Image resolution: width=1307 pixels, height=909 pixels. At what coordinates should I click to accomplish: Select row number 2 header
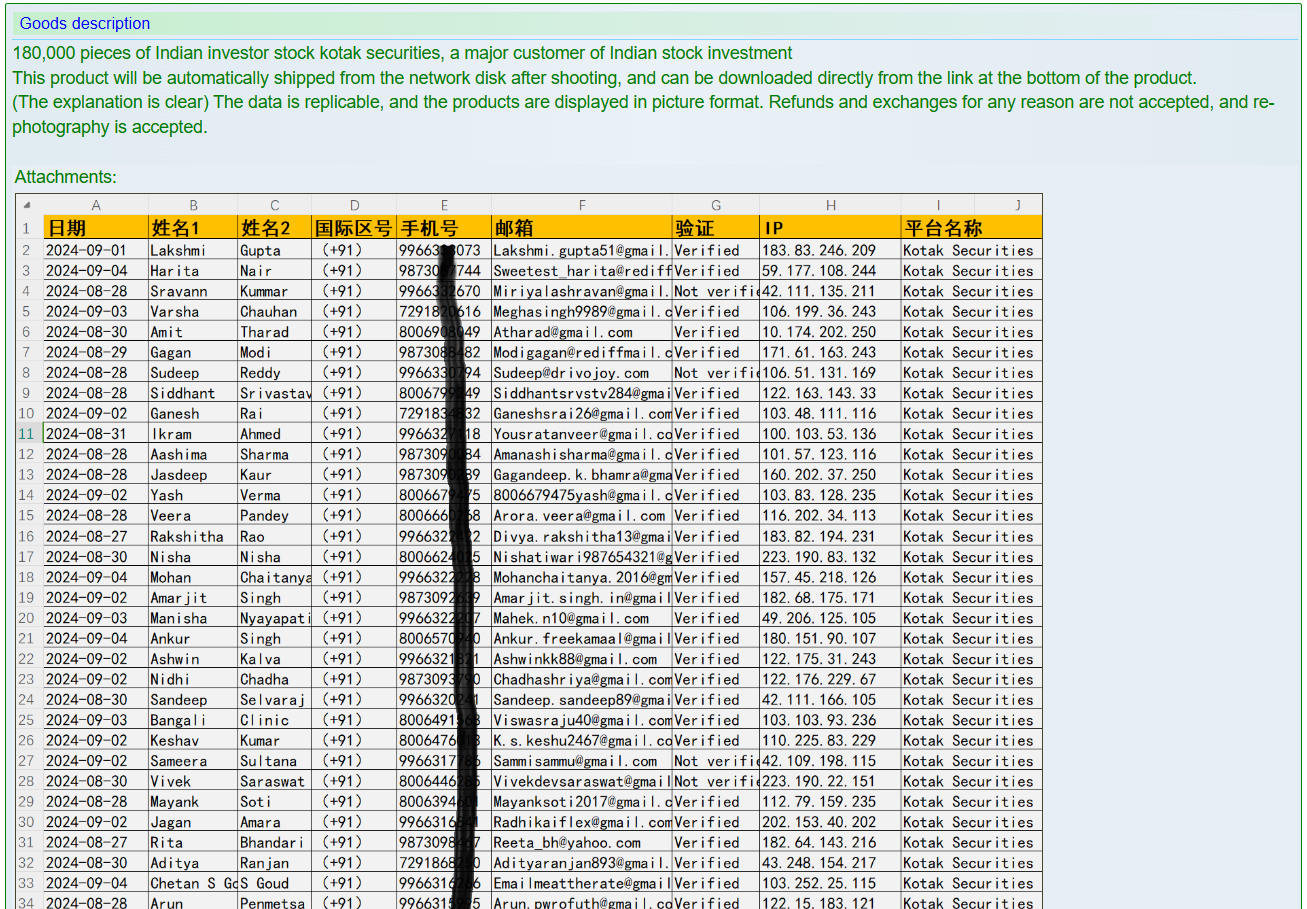tap(27, 250)
